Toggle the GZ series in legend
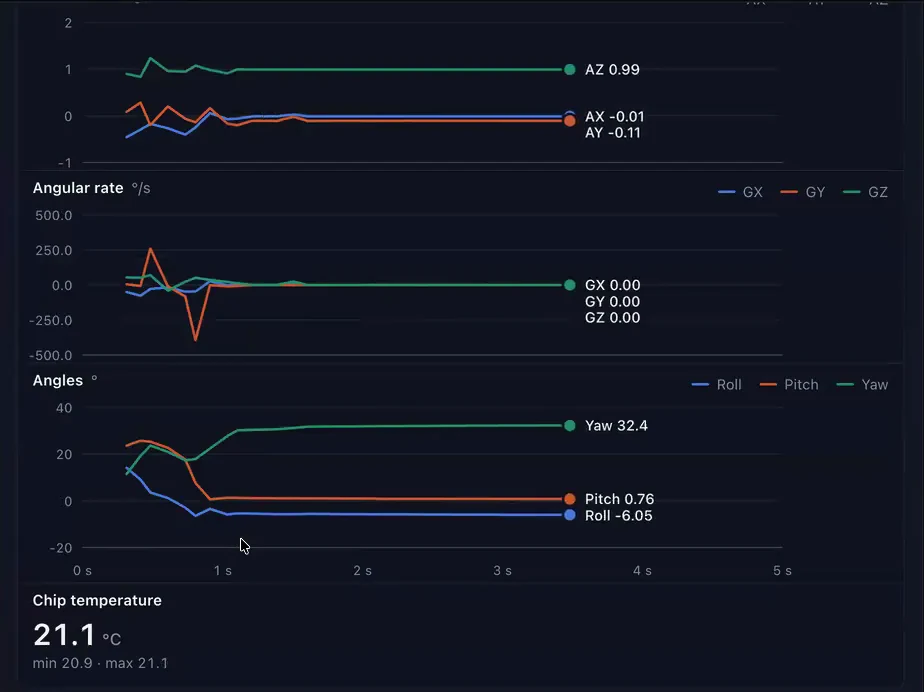 (865, 192)
